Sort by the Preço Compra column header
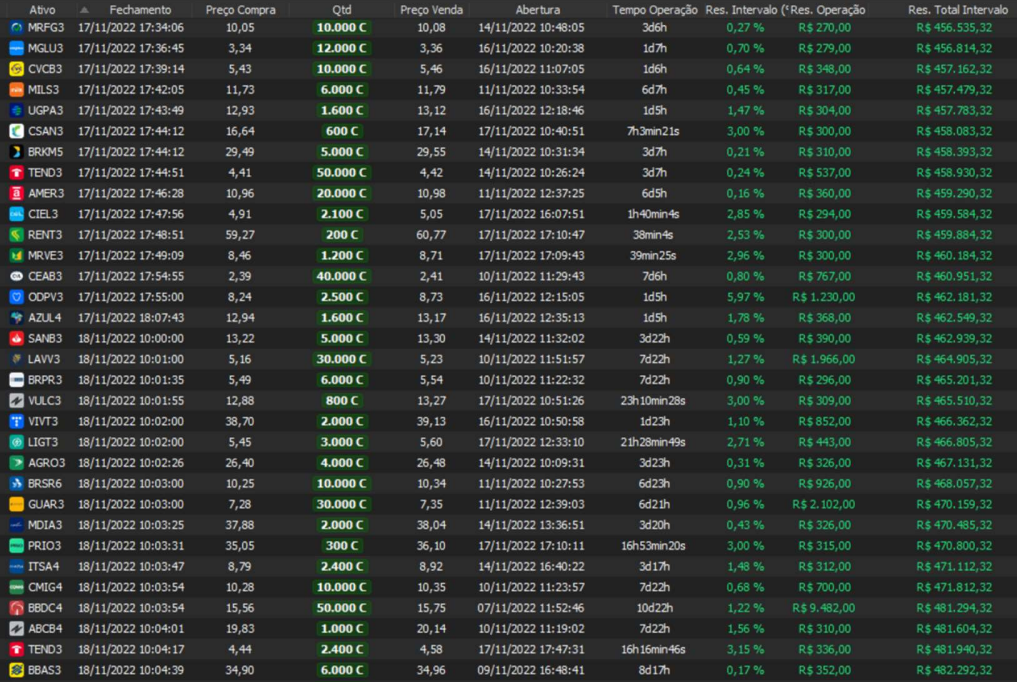 [x=240, y=10]
